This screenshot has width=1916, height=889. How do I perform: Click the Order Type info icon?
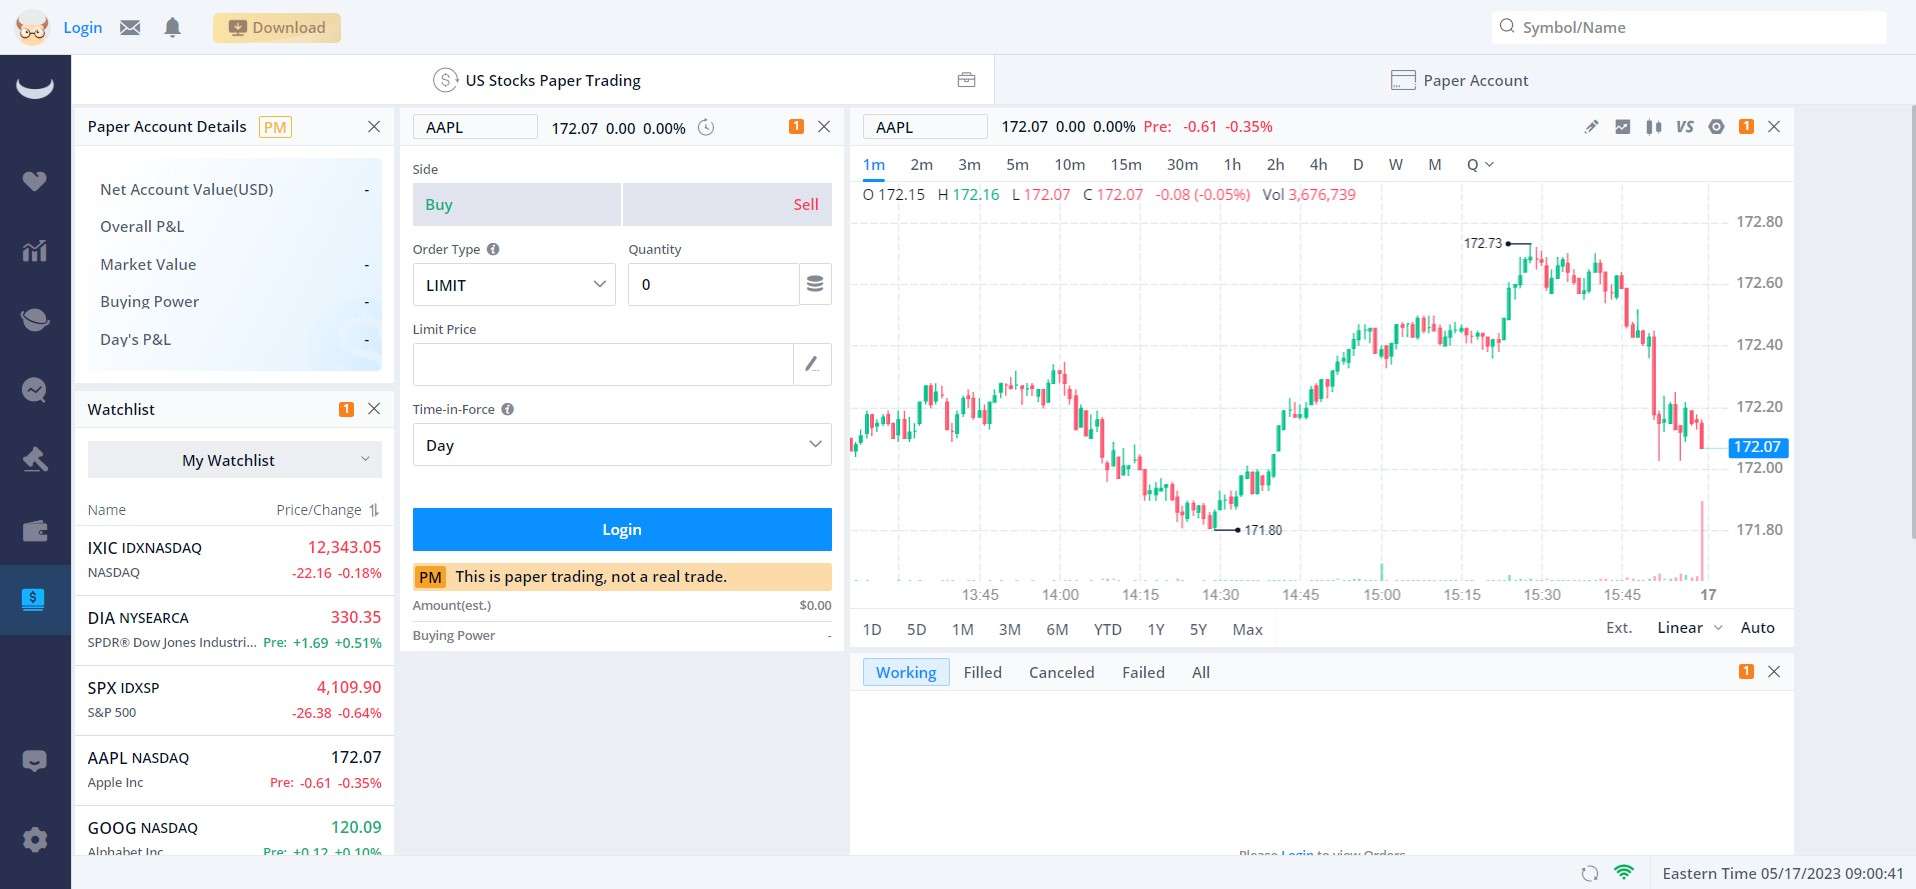pyautogui.click(x=493, y=249)
